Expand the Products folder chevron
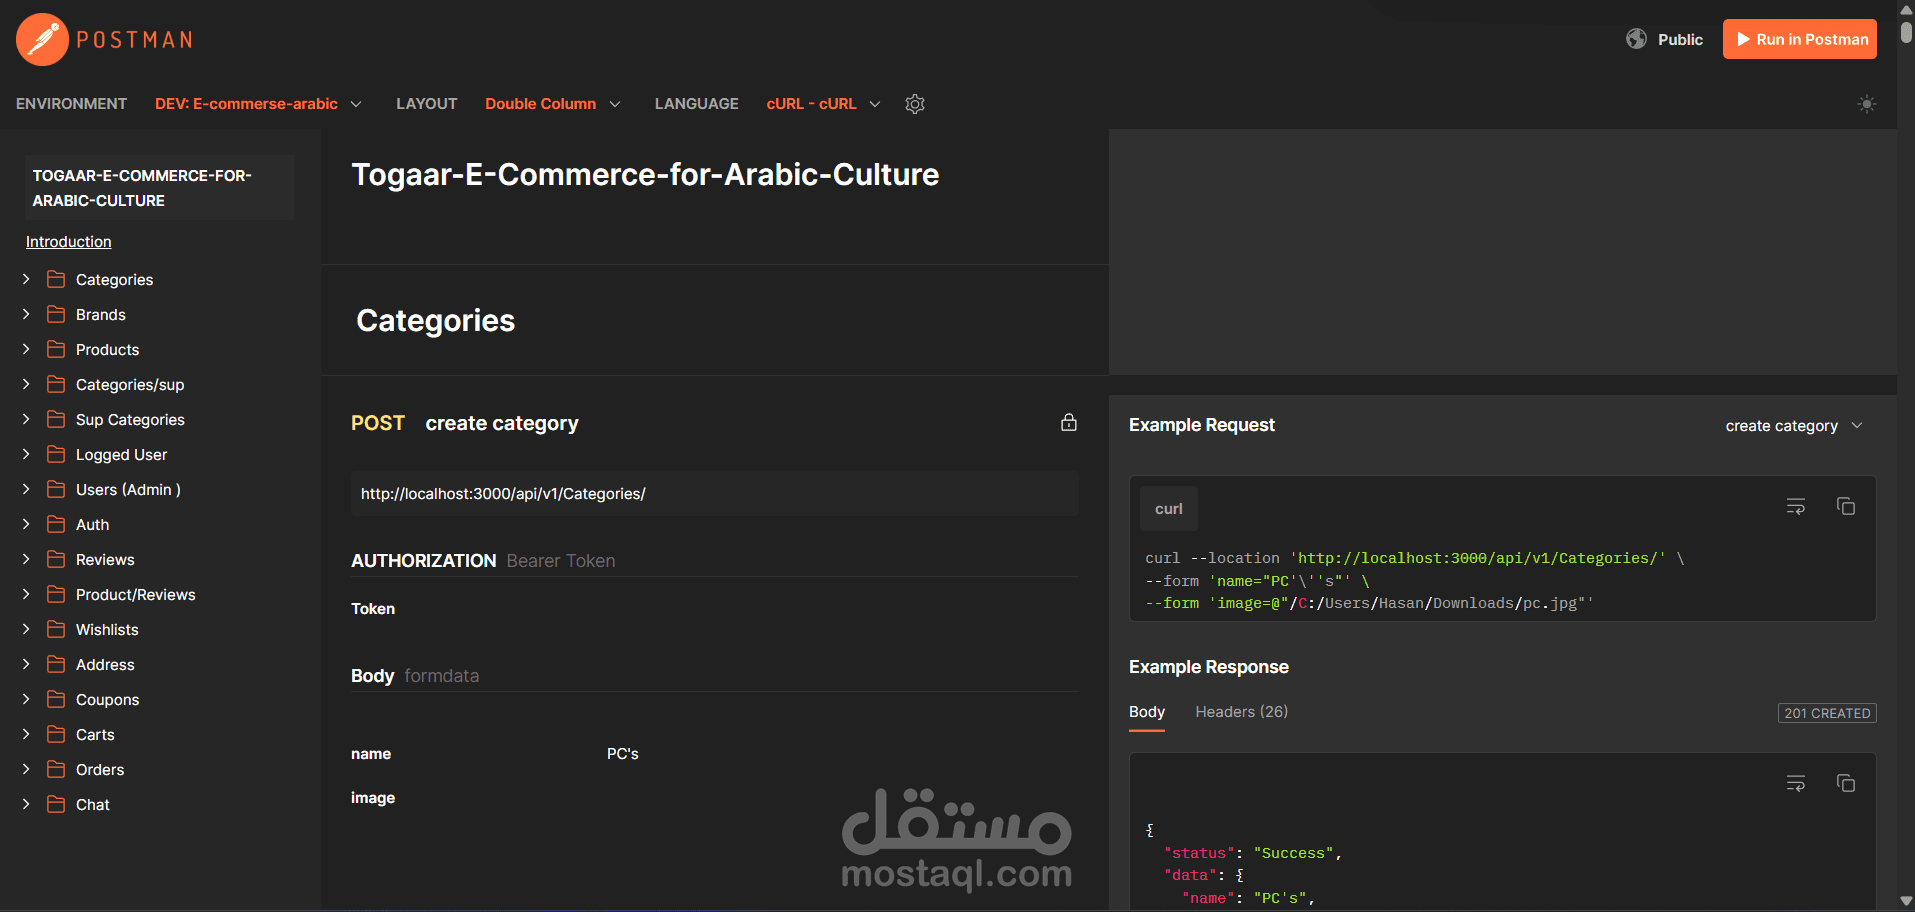1915x912 pixels. pos(26,349)
